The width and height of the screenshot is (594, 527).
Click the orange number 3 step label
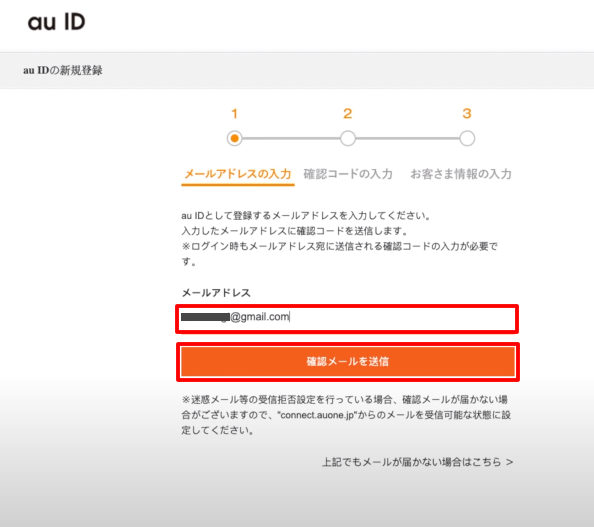pyautogui.click(x=467, y=114)
